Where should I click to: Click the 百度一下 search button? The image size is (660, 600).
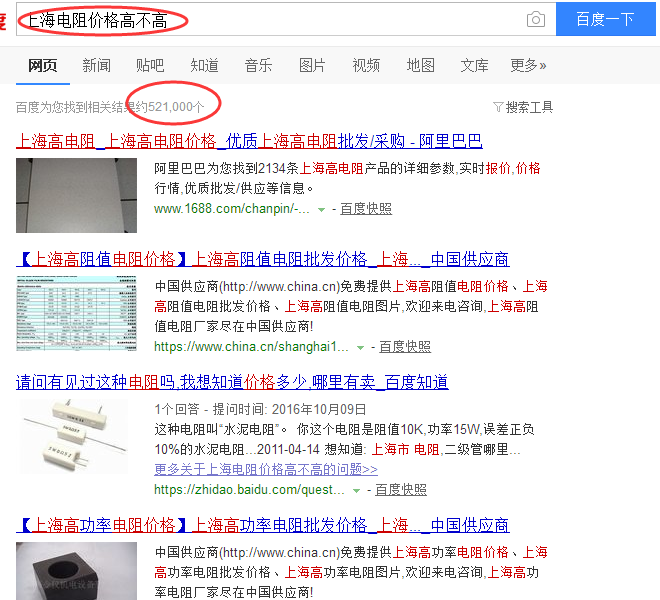coord(605,19)
